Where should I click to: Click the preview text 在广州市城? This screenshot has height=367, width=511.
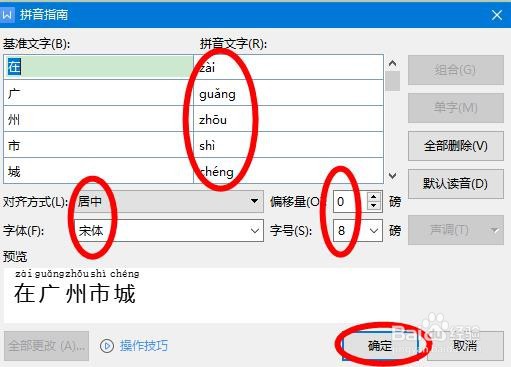75,293
